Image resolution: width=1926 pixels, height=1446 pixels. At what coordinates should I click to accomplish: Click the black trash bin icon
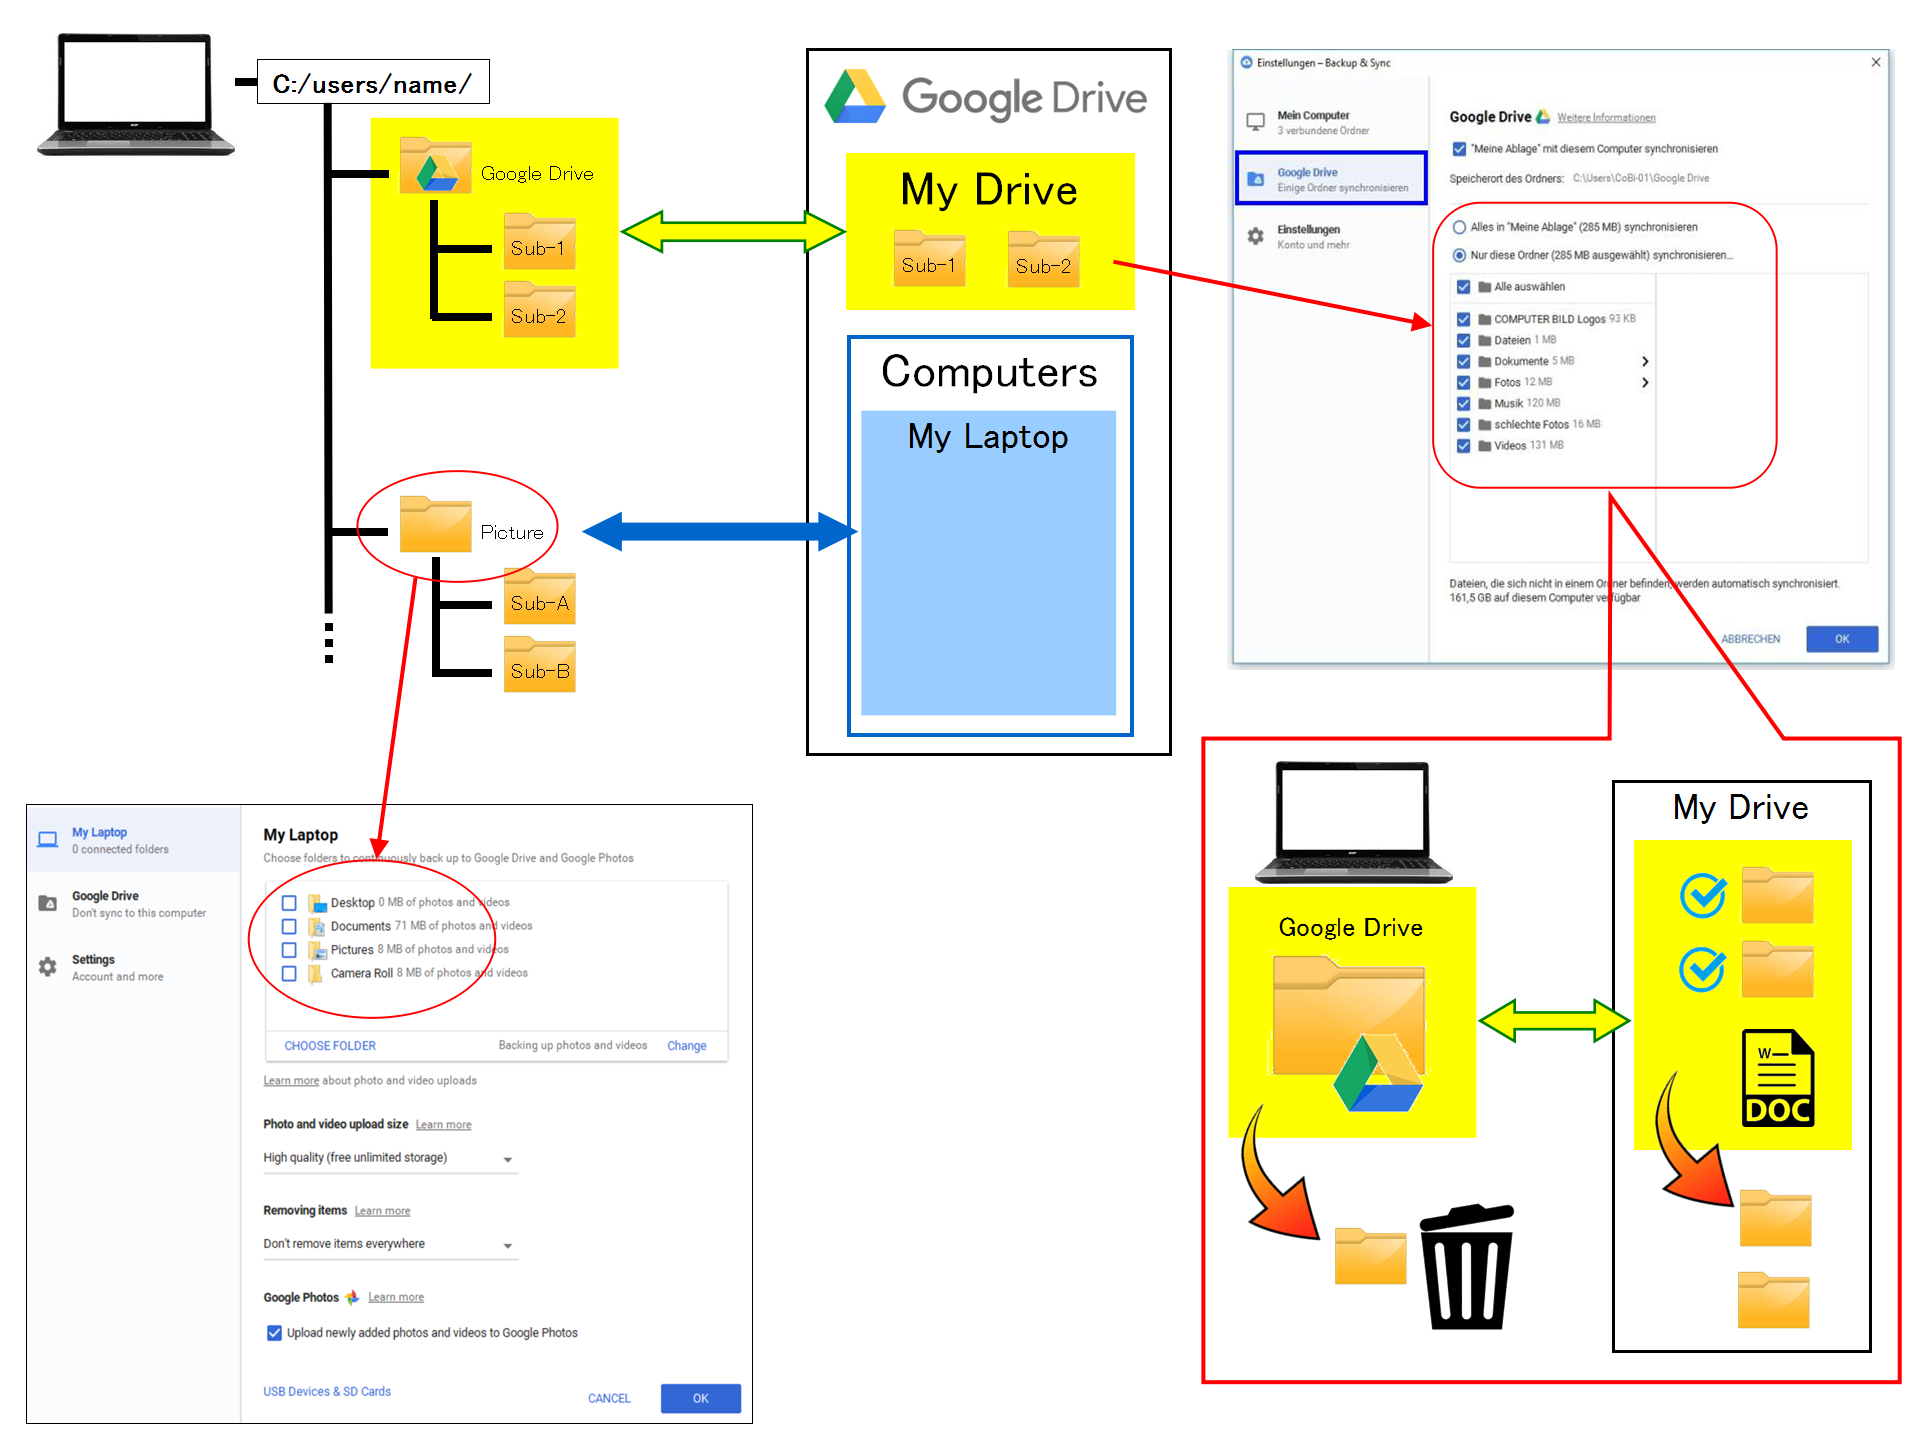tap(1467, 1267)
